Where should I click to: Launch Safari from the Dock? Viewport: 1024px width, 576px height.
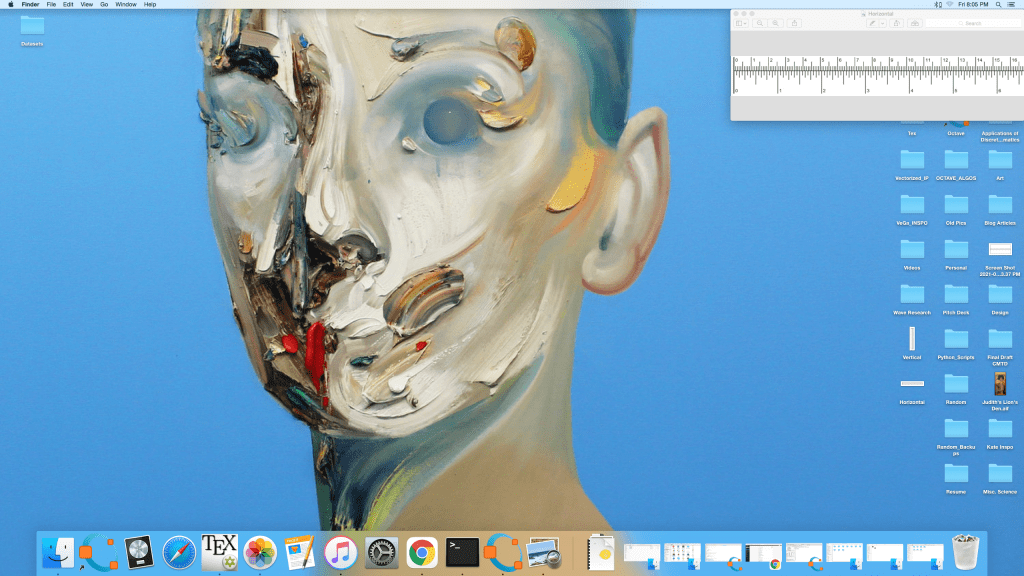click(x=179, y=551)
